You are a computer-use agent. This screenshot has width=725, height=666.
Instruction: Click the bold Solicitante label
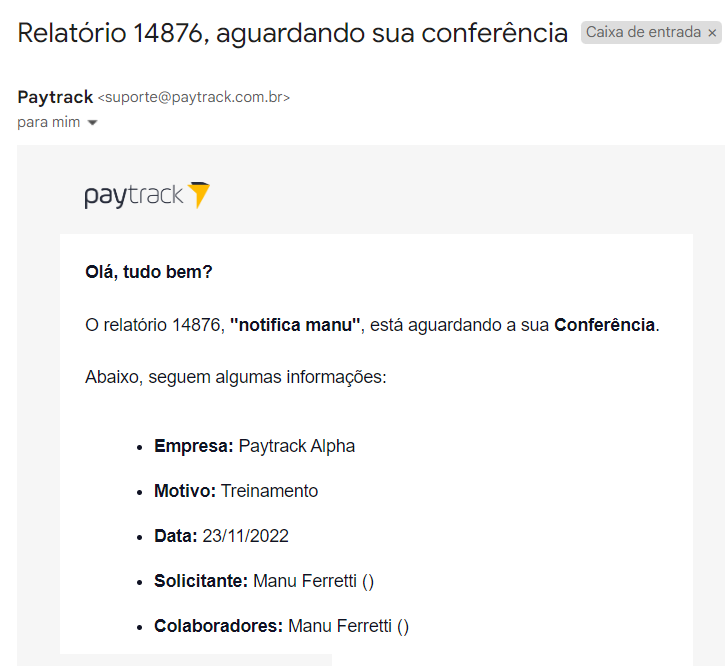[201, 581]
